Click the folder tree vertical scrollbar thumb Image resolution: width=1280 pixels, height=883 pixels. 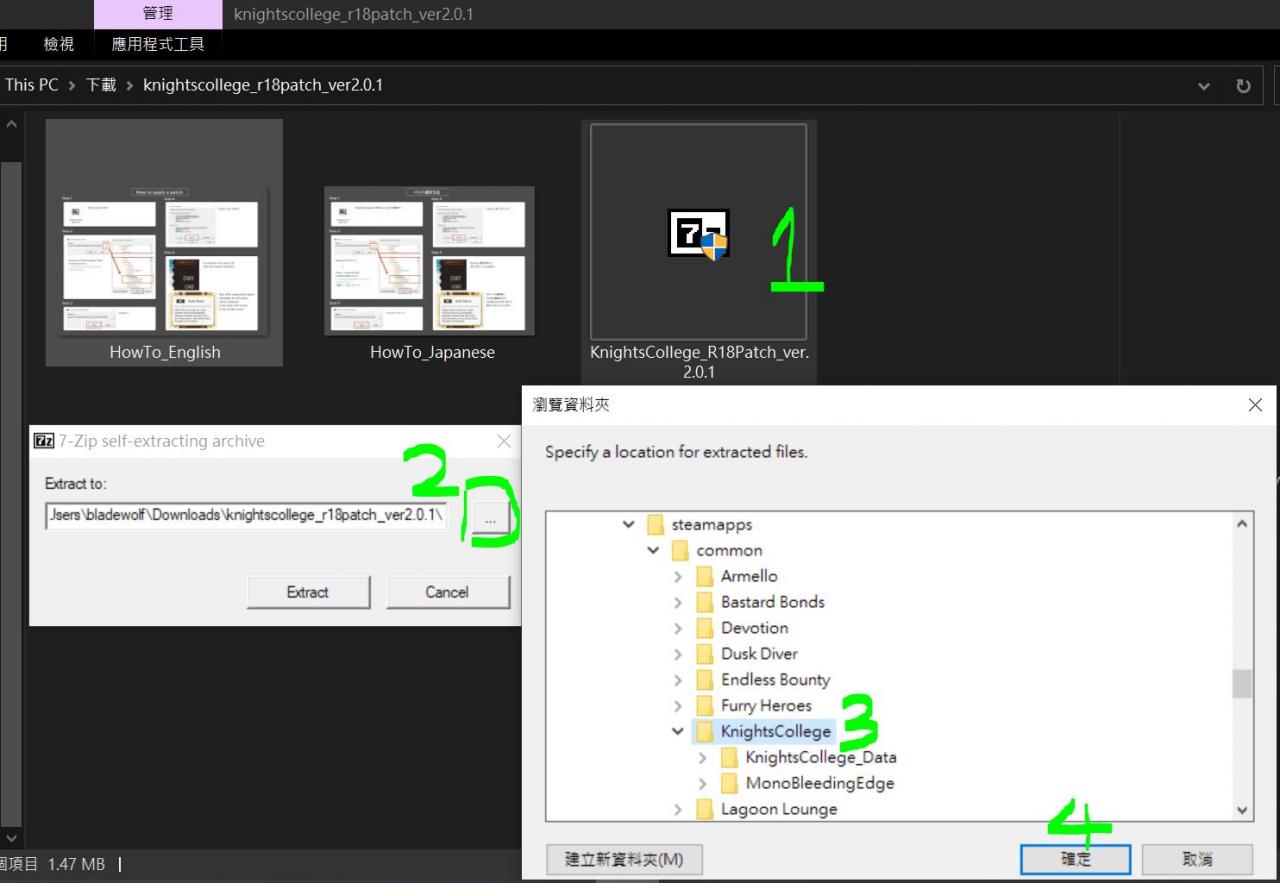1242,684
